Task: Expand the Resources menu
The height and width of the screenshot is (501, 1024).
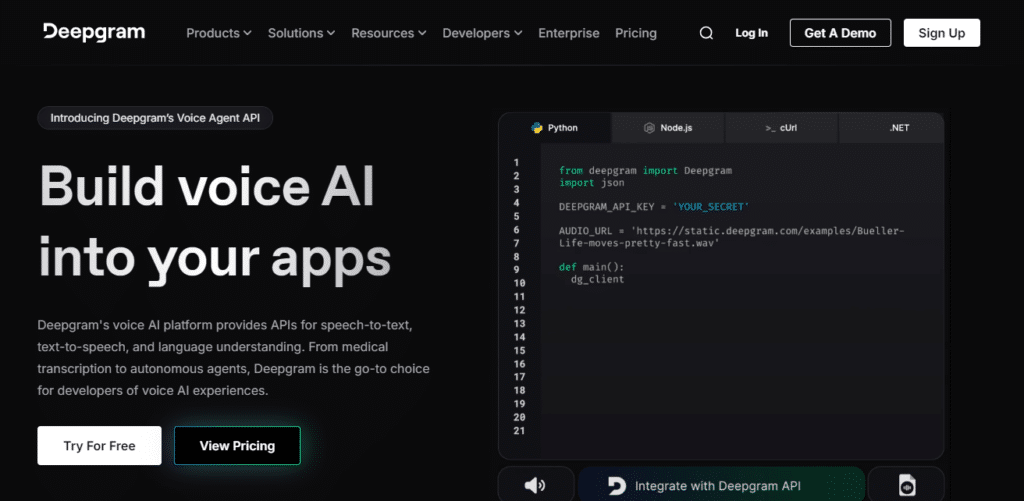Action: 389,33
